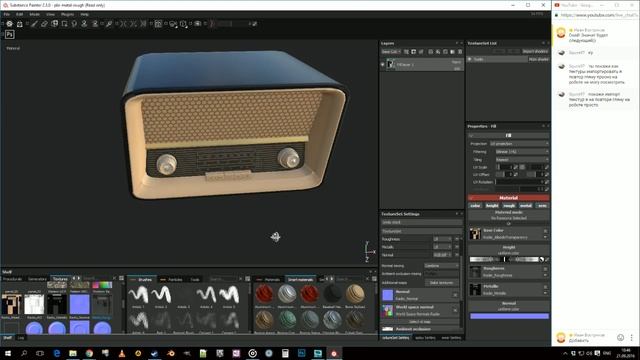The height and width of the screenshot is (360, 640).
Task: Open the Fill layer blend mode dropdown
Action: point(456,62)
